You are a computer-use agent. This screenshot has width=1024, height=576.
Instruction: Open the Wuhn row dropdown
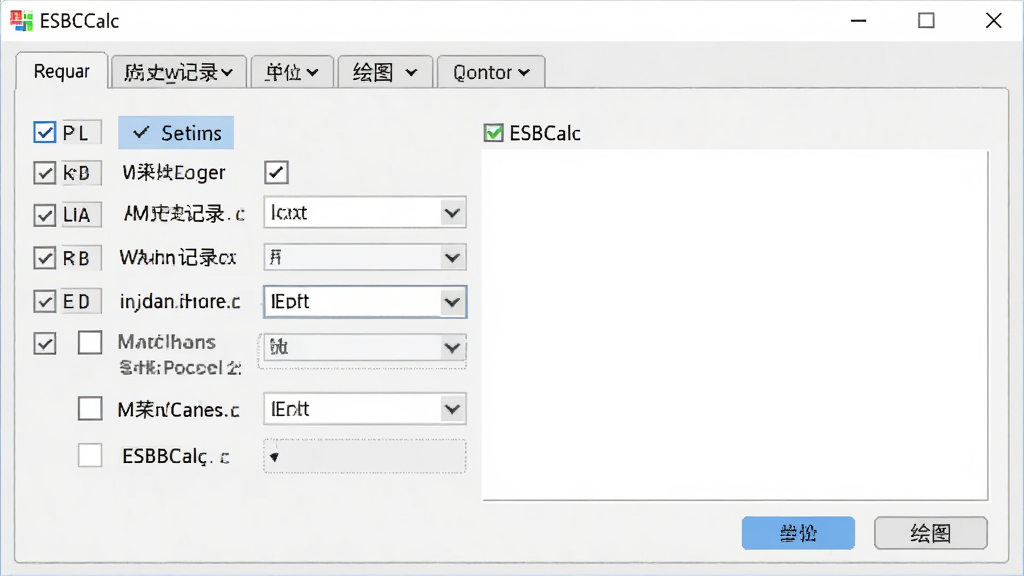click(364, 257)
